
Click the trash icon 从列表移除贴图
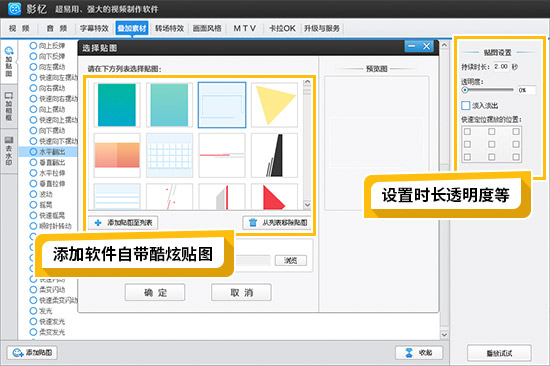[x=253, y=222]
